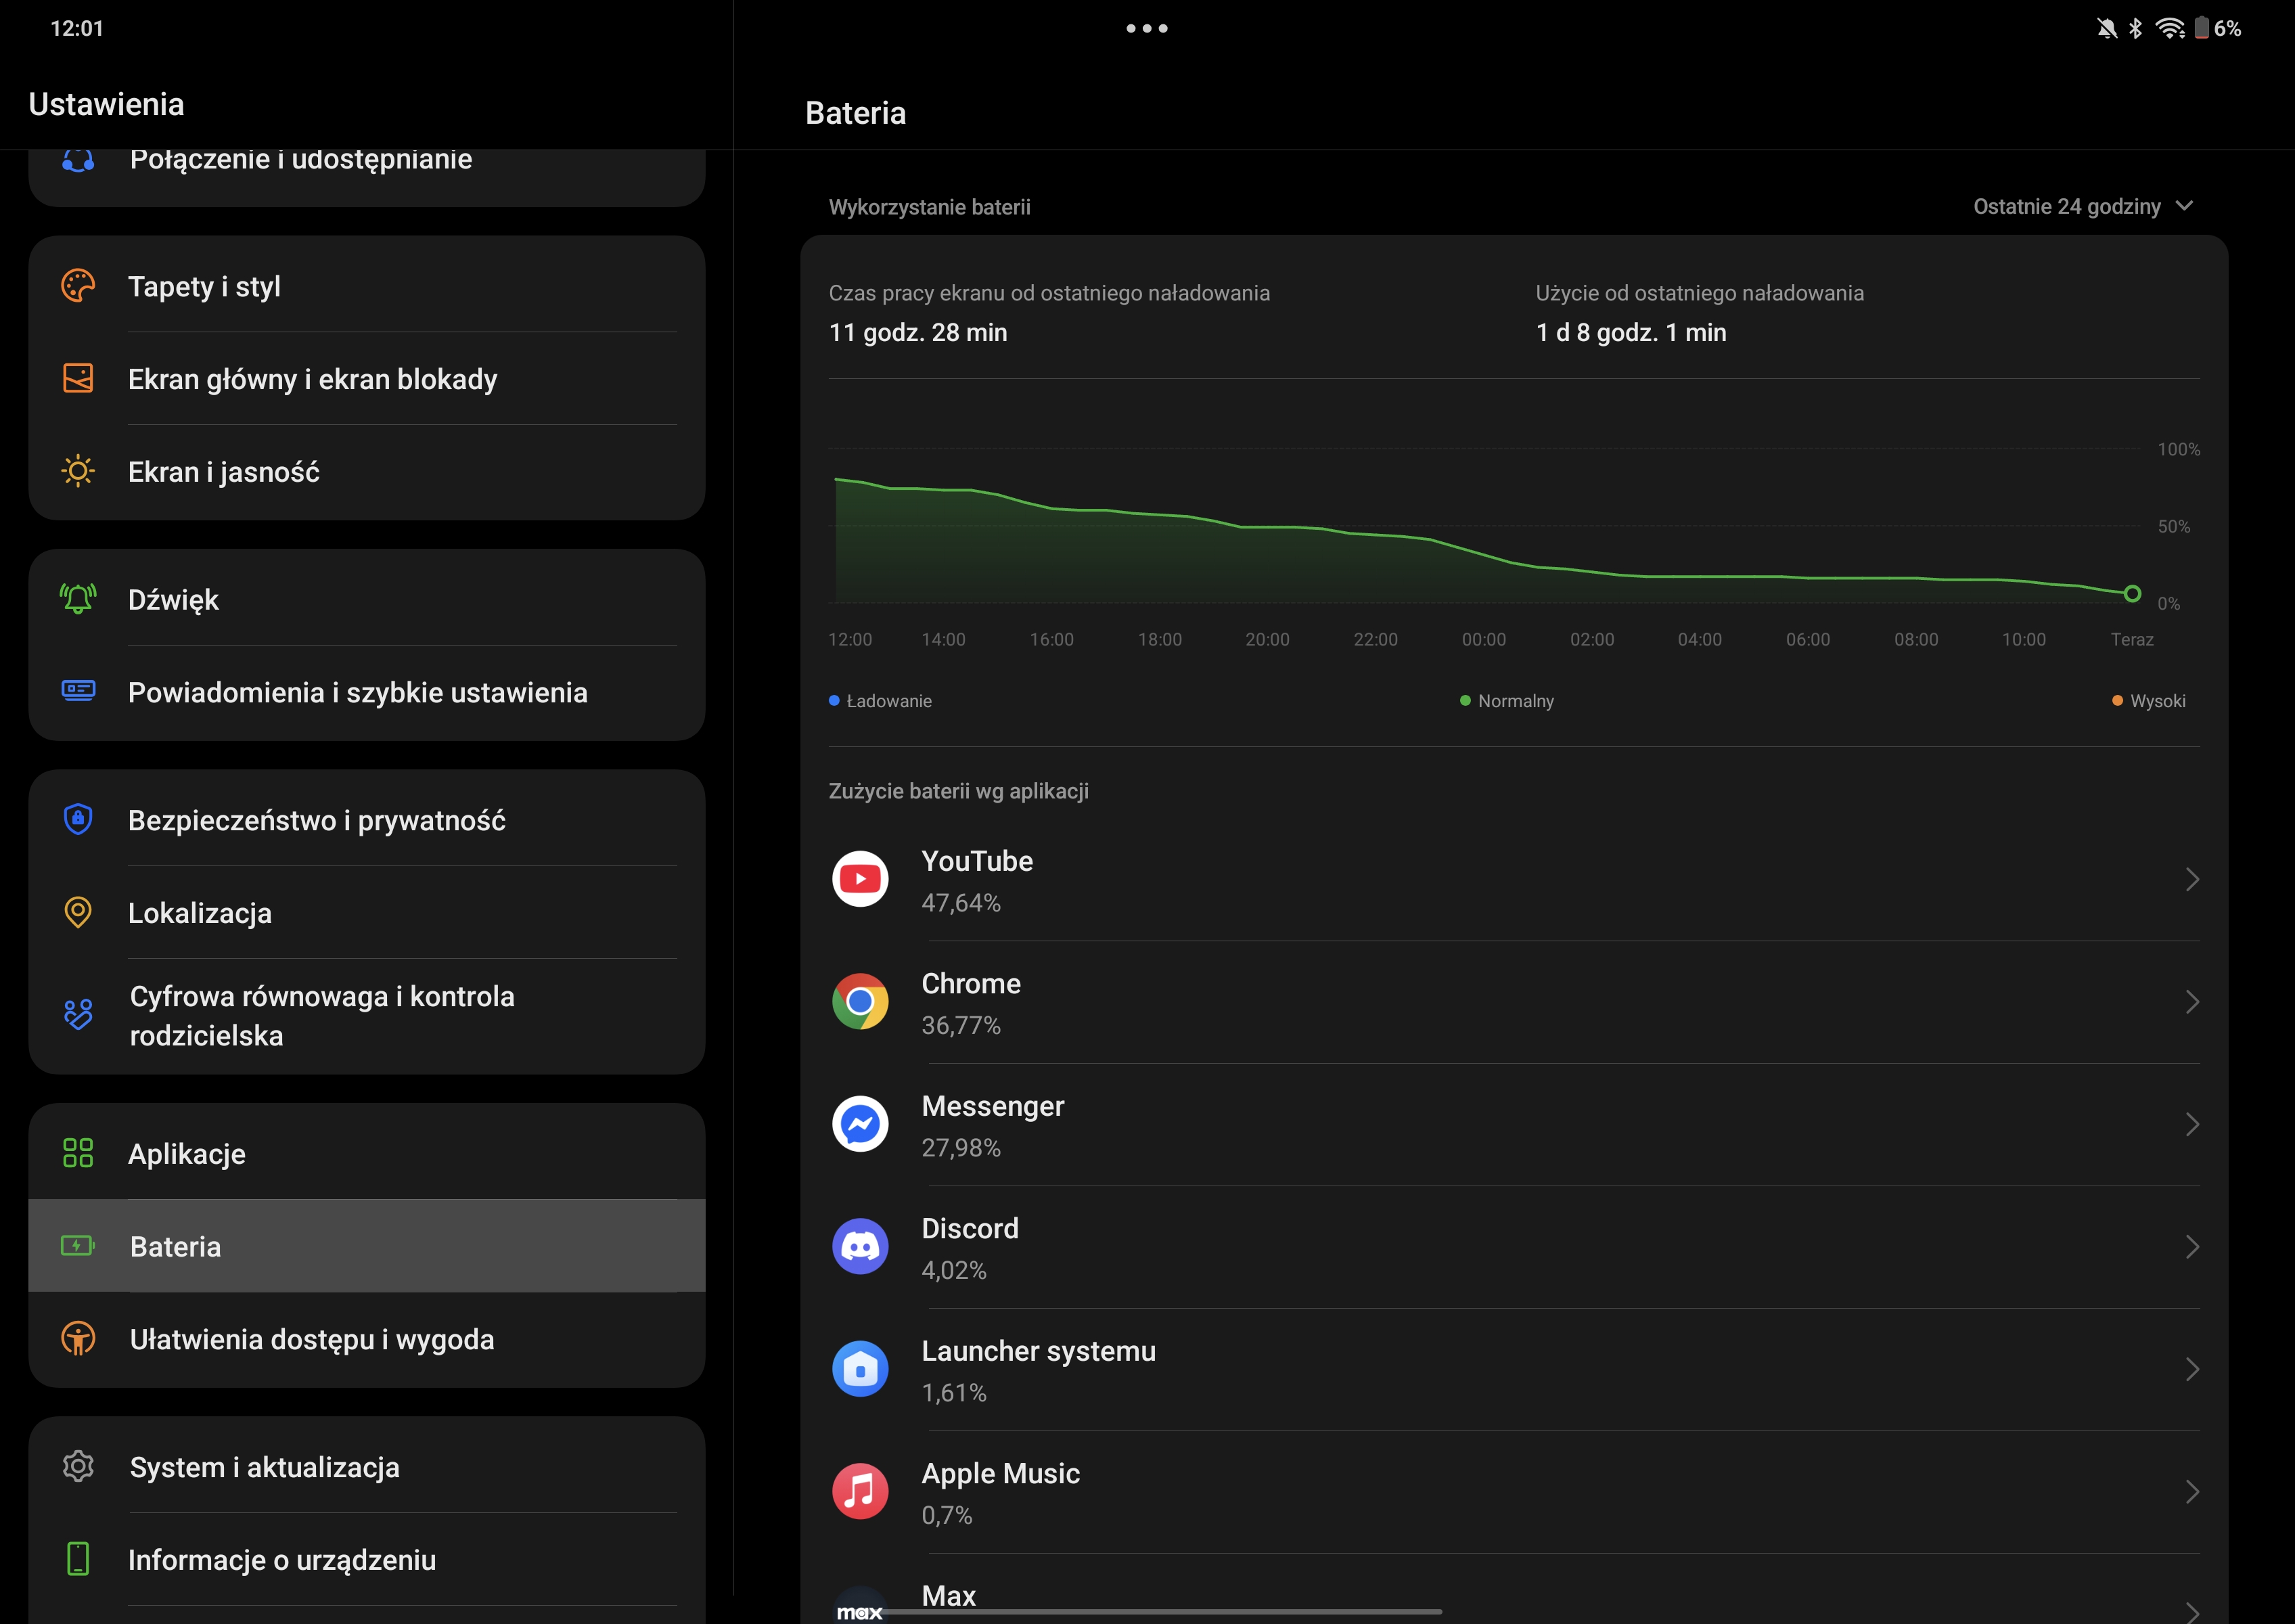Screen dimensions: 2295x1624
Task: Tap the muted notifications bell in status bar
Action: (2107, 28)
